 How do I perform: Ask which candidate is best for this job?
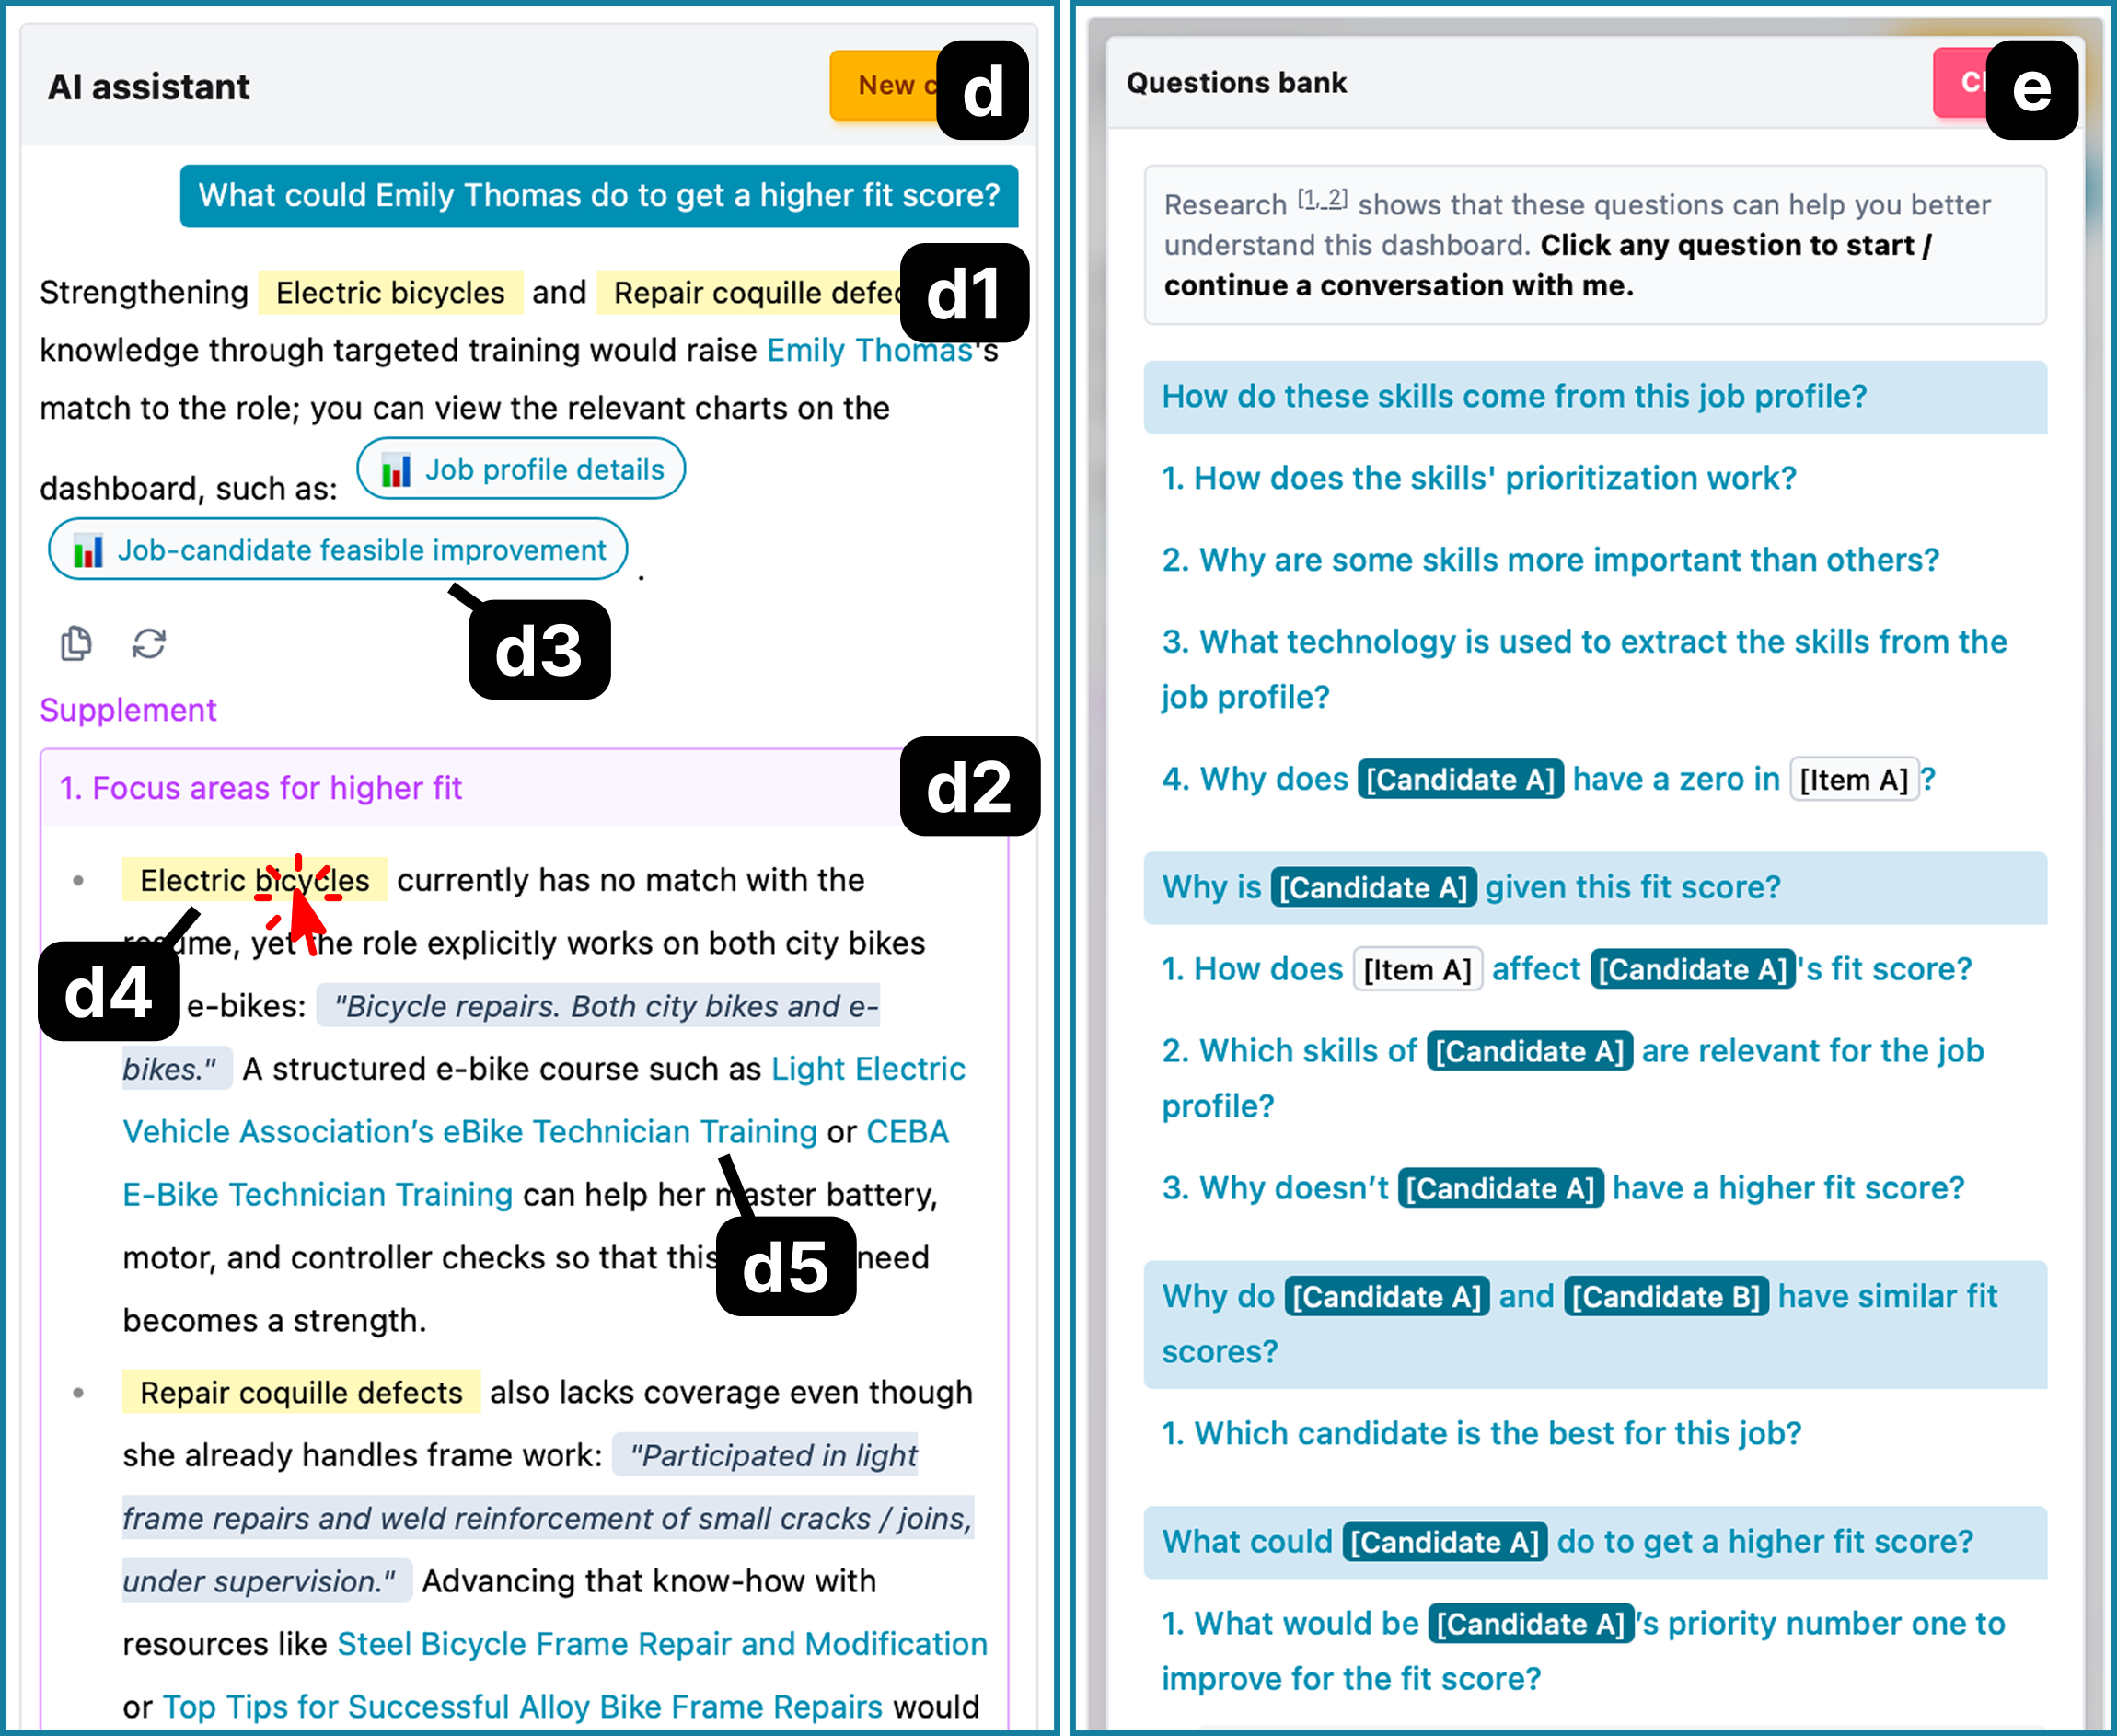click(x=1481, y=1433)
